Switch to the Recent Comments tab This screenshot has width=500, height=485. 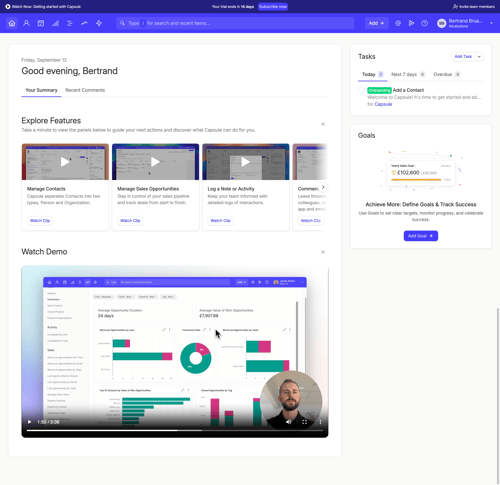(85, 90)
